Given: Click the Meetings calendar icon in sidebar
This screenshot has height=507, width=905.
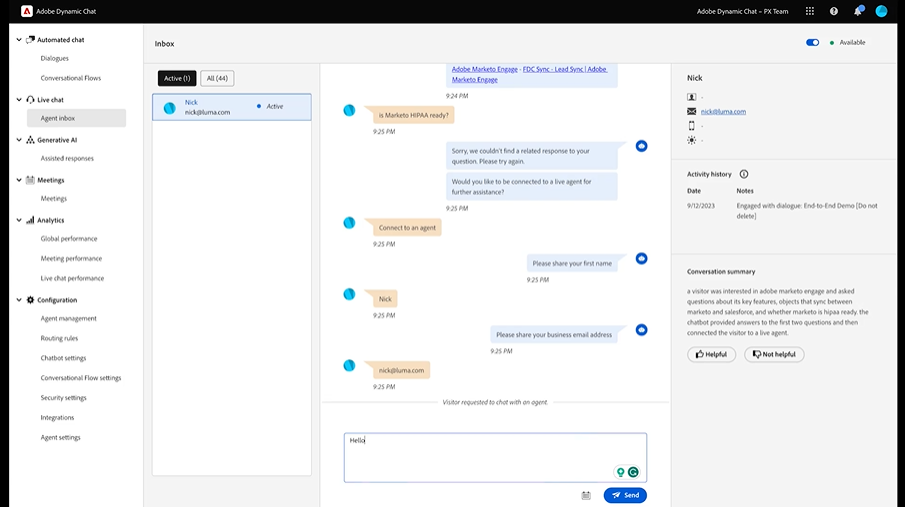Looking at the screenshot, I should coord(31,180).
